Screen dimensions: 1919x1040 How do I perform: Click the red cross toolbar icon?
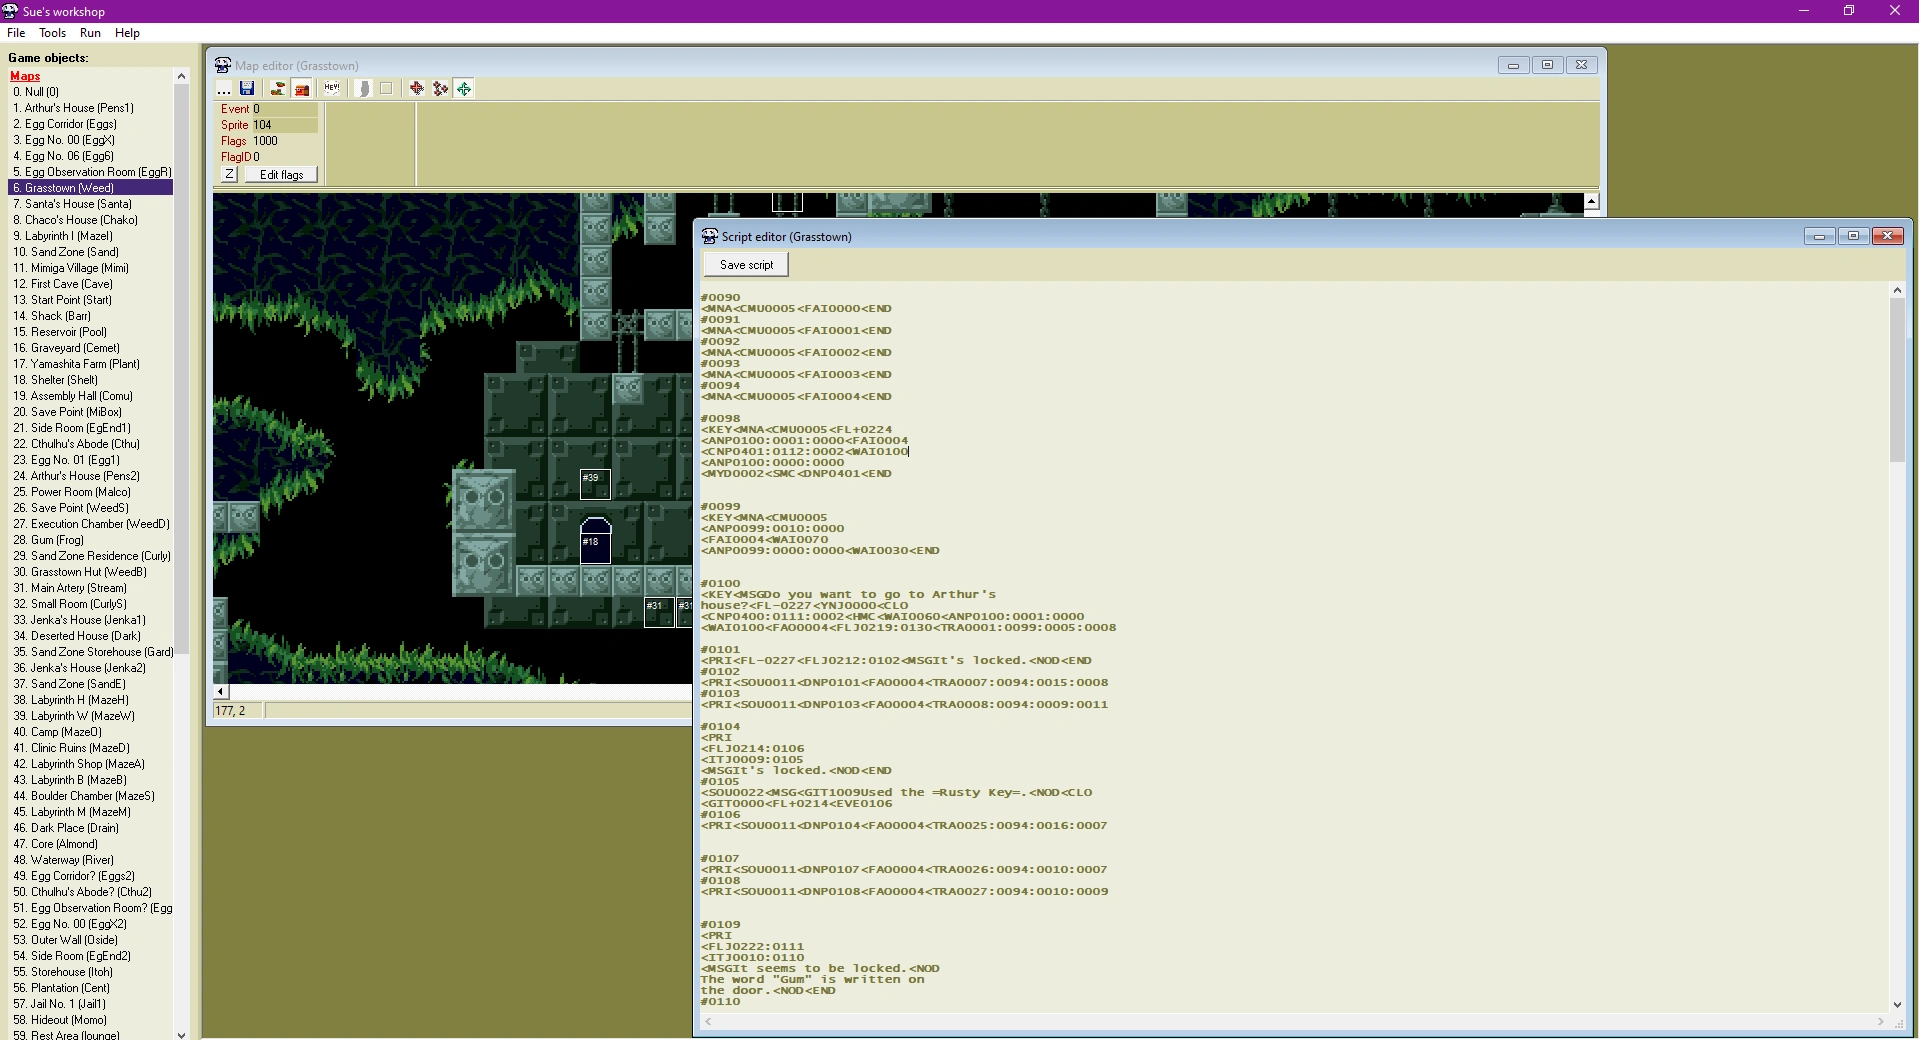pos(417,88)
